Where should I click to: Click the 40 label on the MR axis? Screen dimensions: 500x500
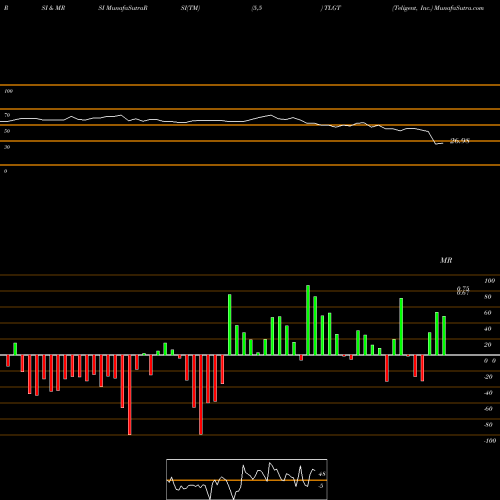[x=488, y=329]
